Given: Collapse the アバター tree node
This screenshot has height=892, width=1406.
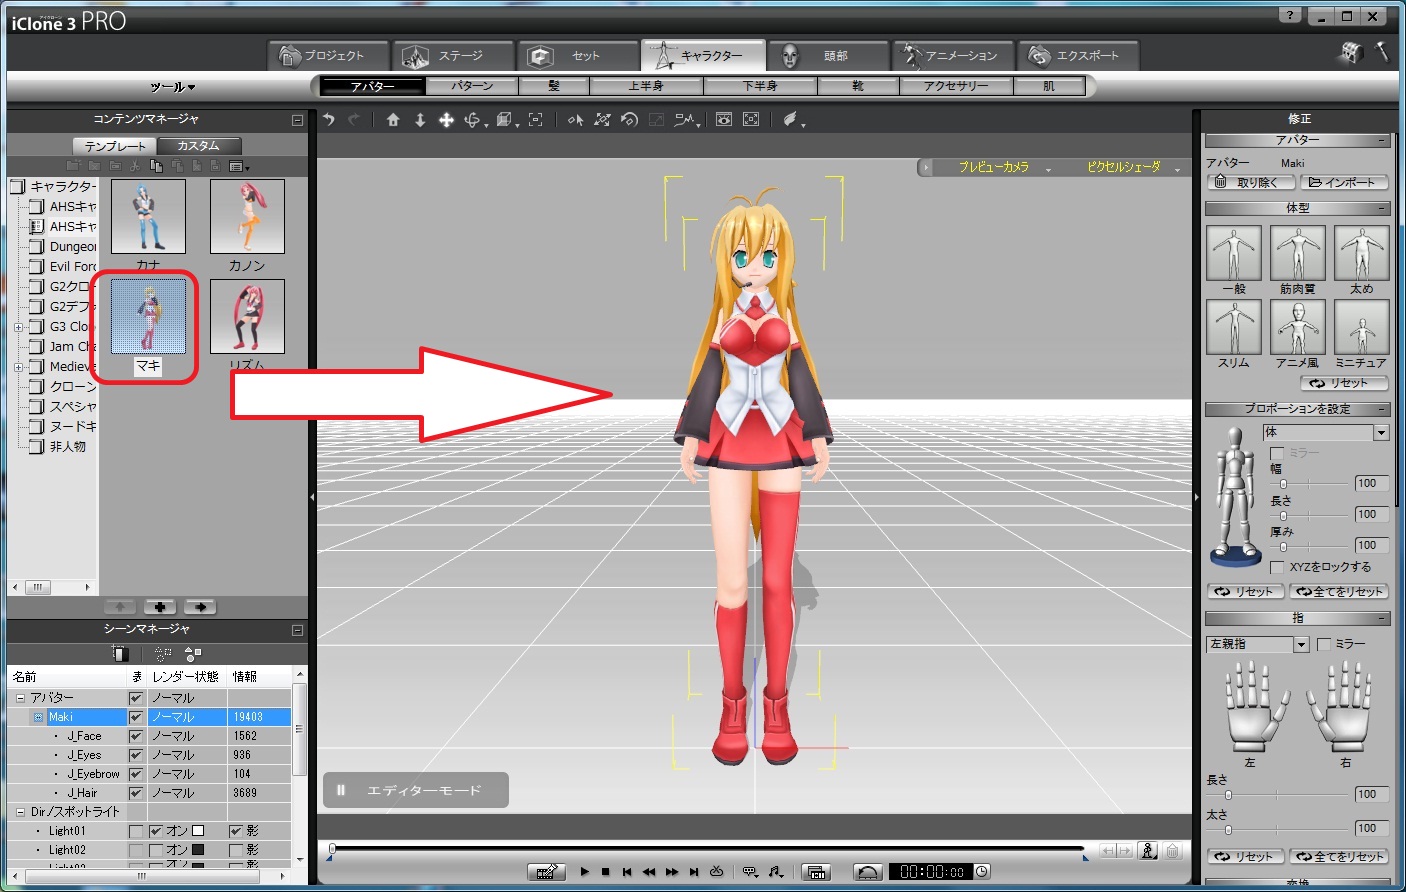Looking at the screenshot, I should click(20, 698).
